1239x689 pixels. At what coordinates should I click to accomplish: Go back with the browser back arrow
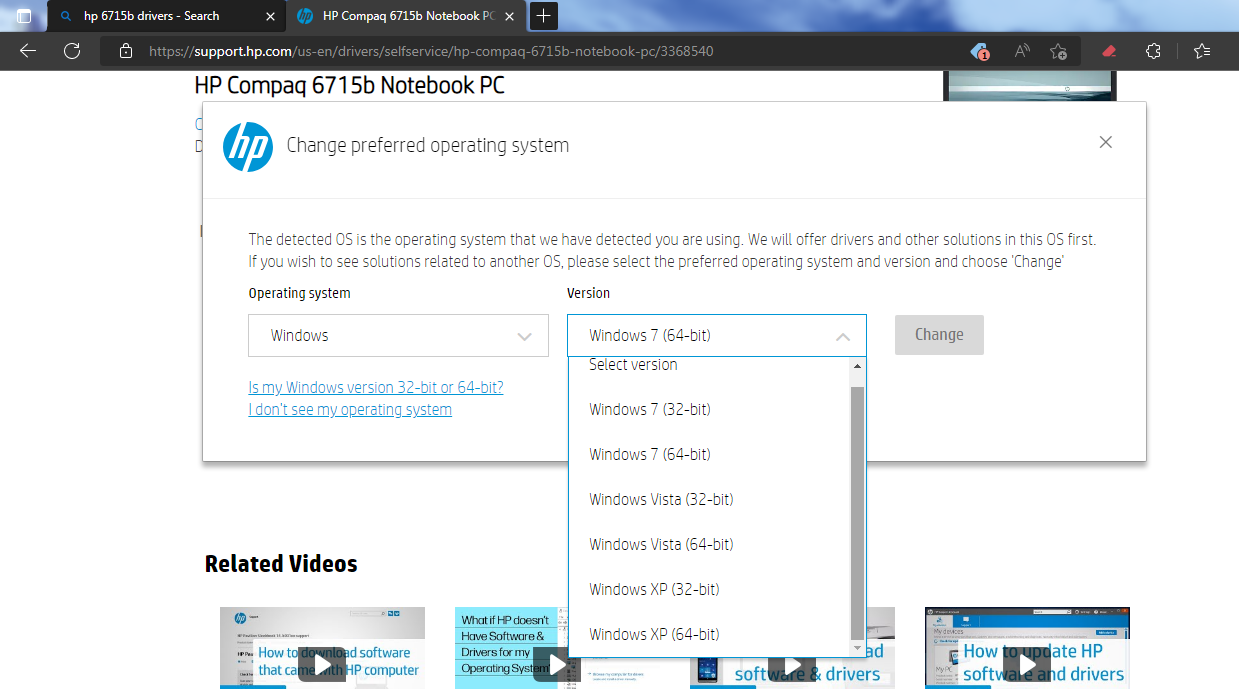click(28, 51)
